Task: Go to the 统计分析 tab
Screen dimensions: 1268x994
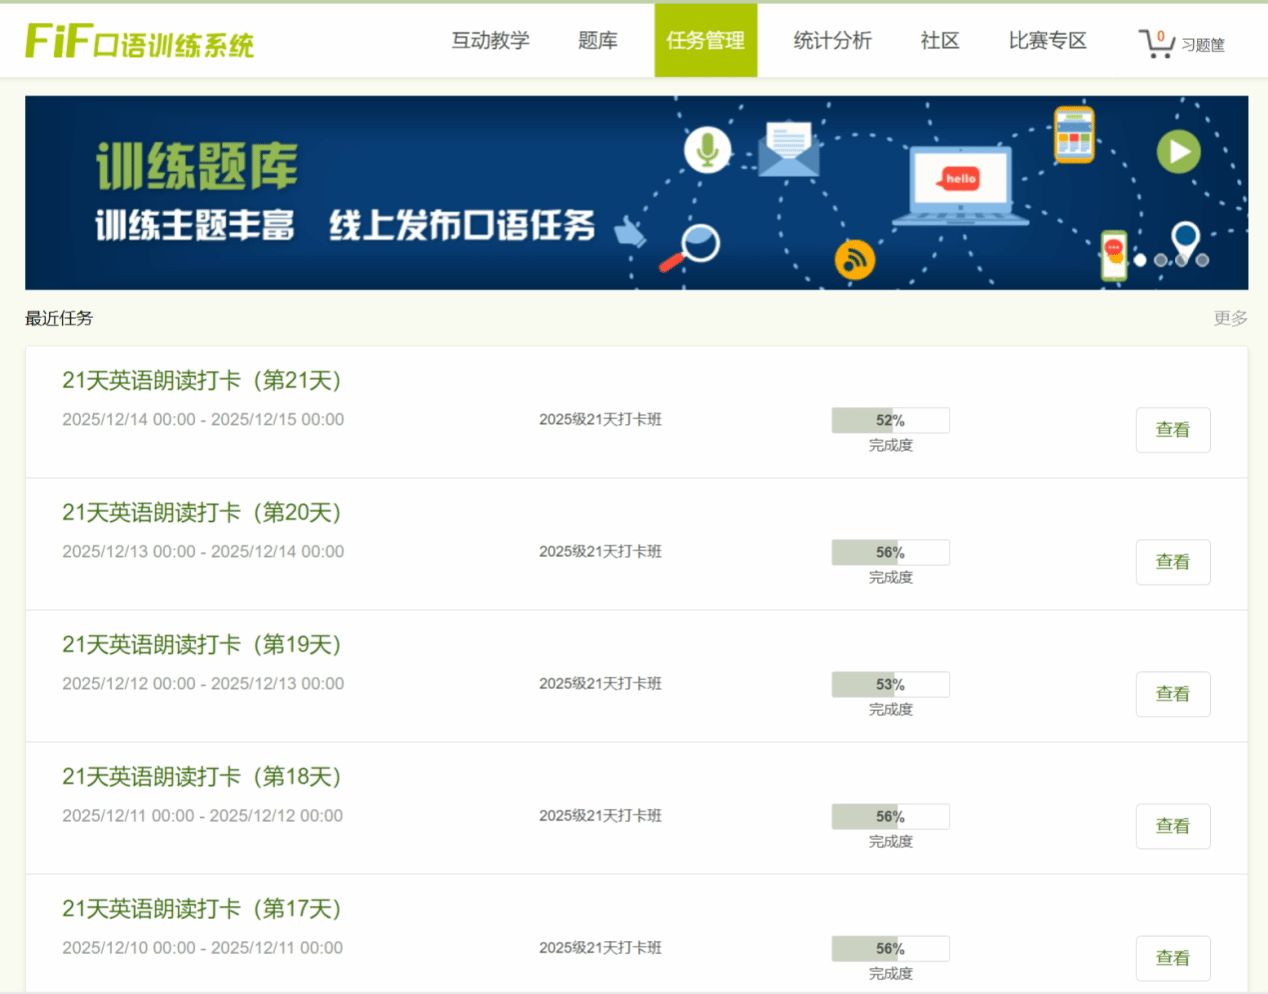Action: 832,41
